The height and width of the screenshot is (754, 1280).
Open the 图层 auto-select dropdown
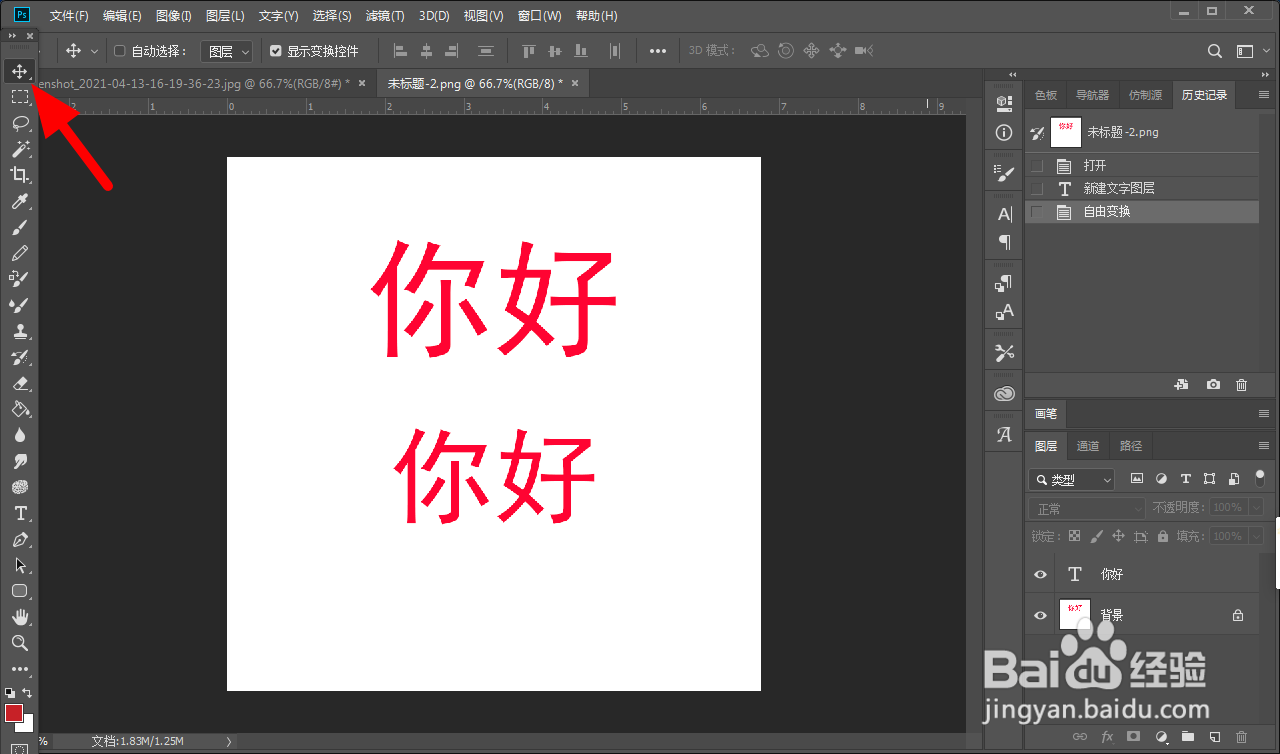click(226, 51)
